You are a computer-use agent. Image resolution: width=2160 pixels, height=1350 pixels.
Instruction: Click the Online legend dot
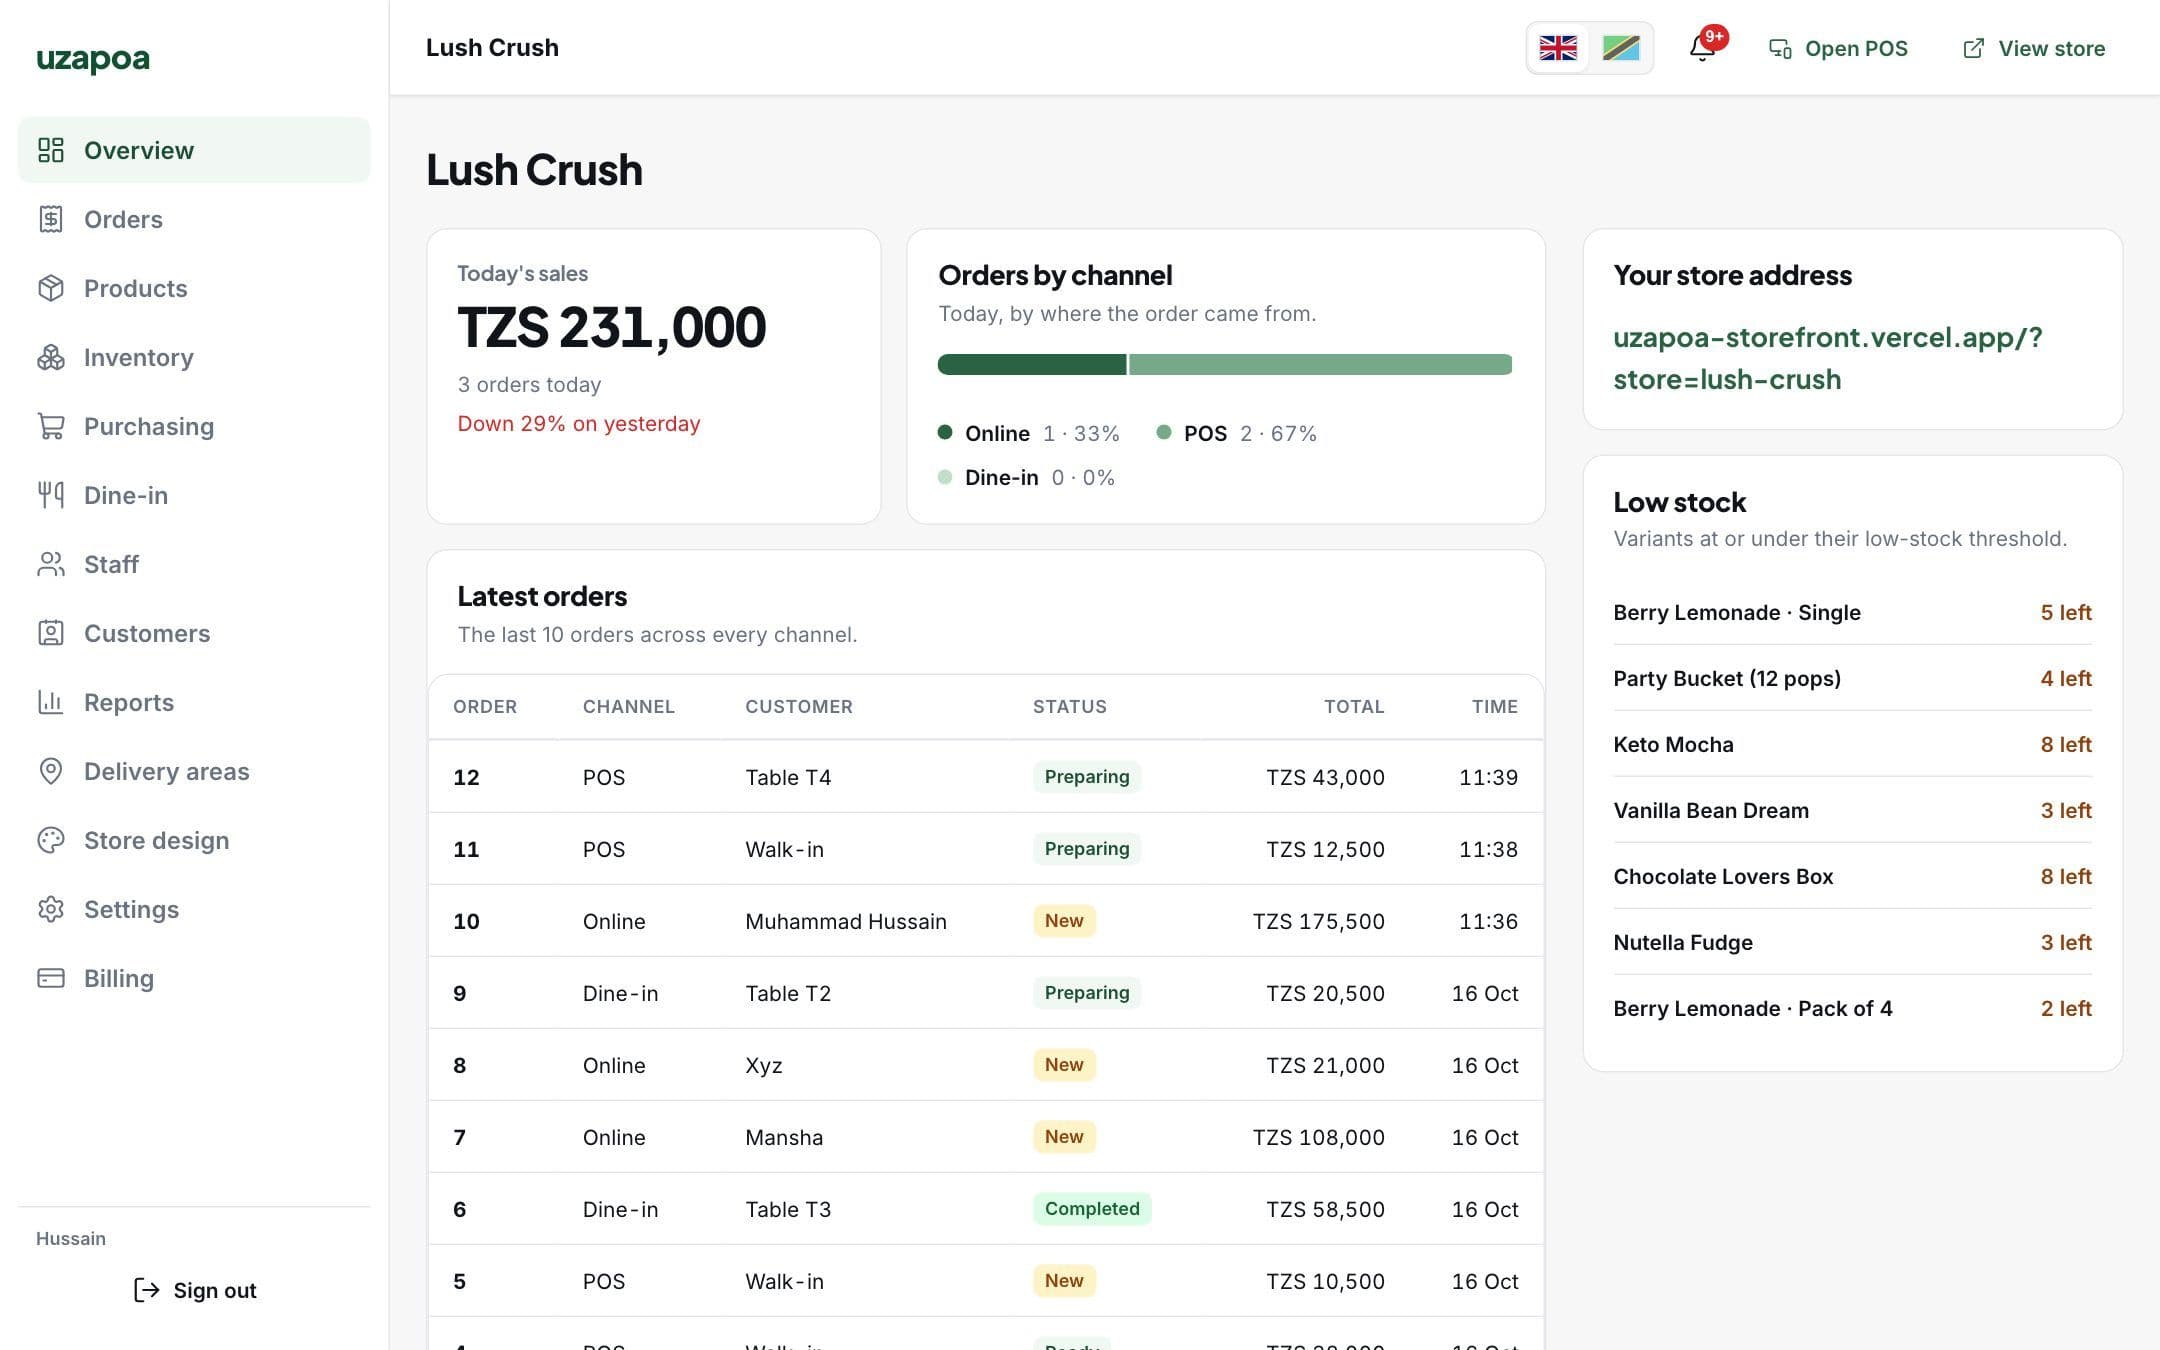tap(945, 432)
